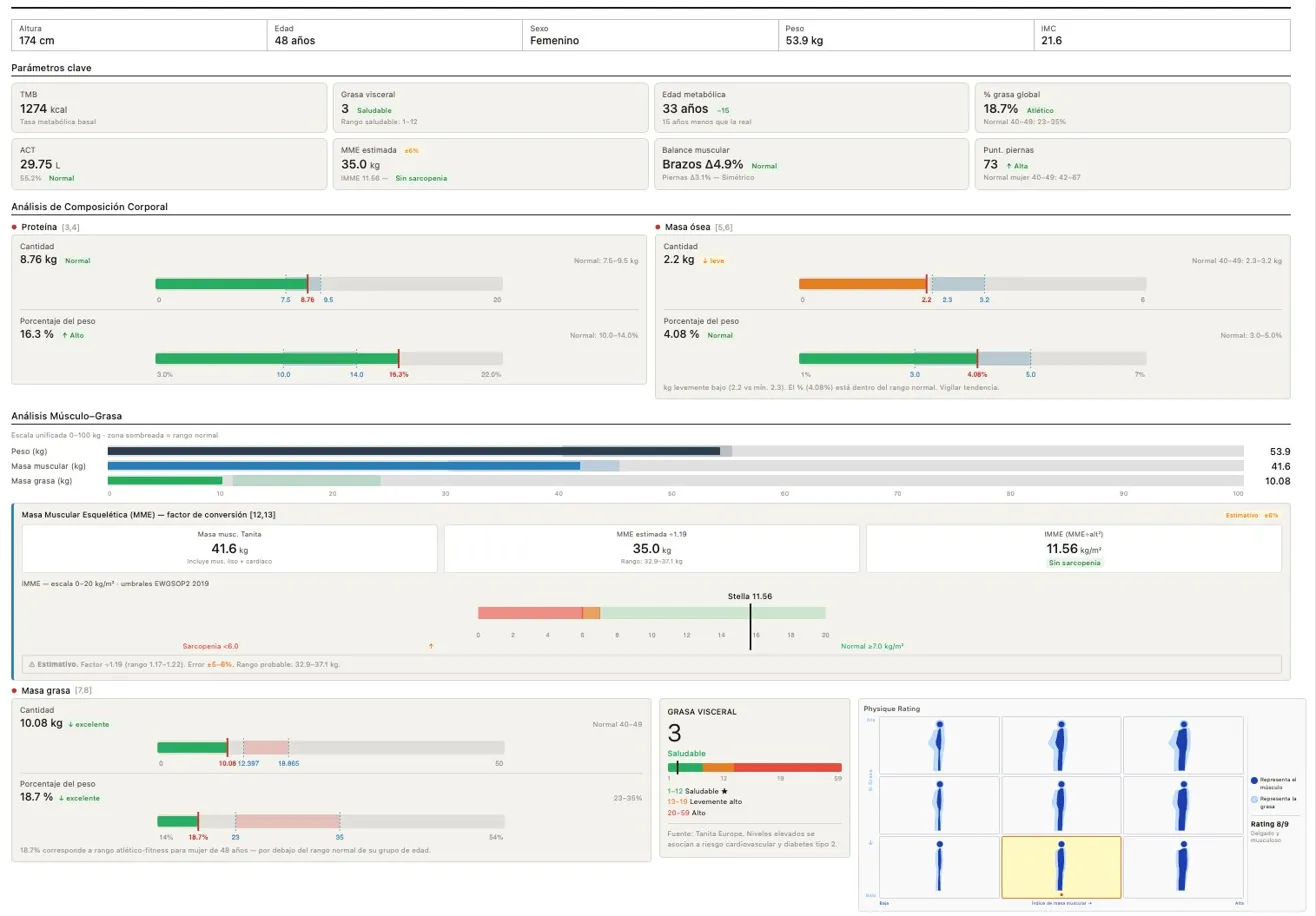Click the center Physique Rating body figure
Viewport: 1316px width, 916px height.
point(1061,805)
